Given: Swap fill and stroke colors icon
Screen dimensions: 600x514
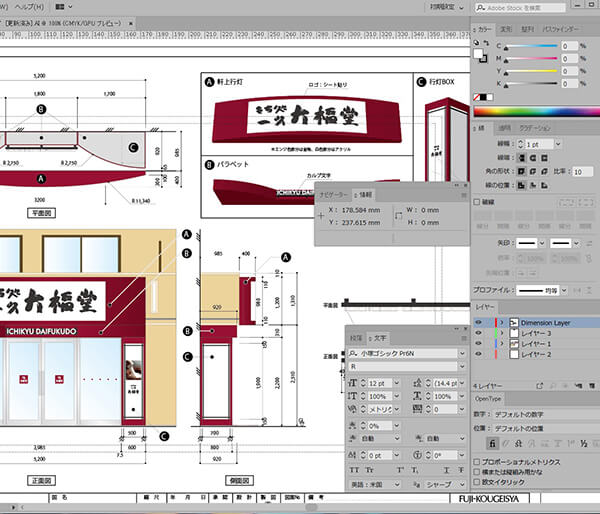Looking at the screenshot, I should 486,43.
